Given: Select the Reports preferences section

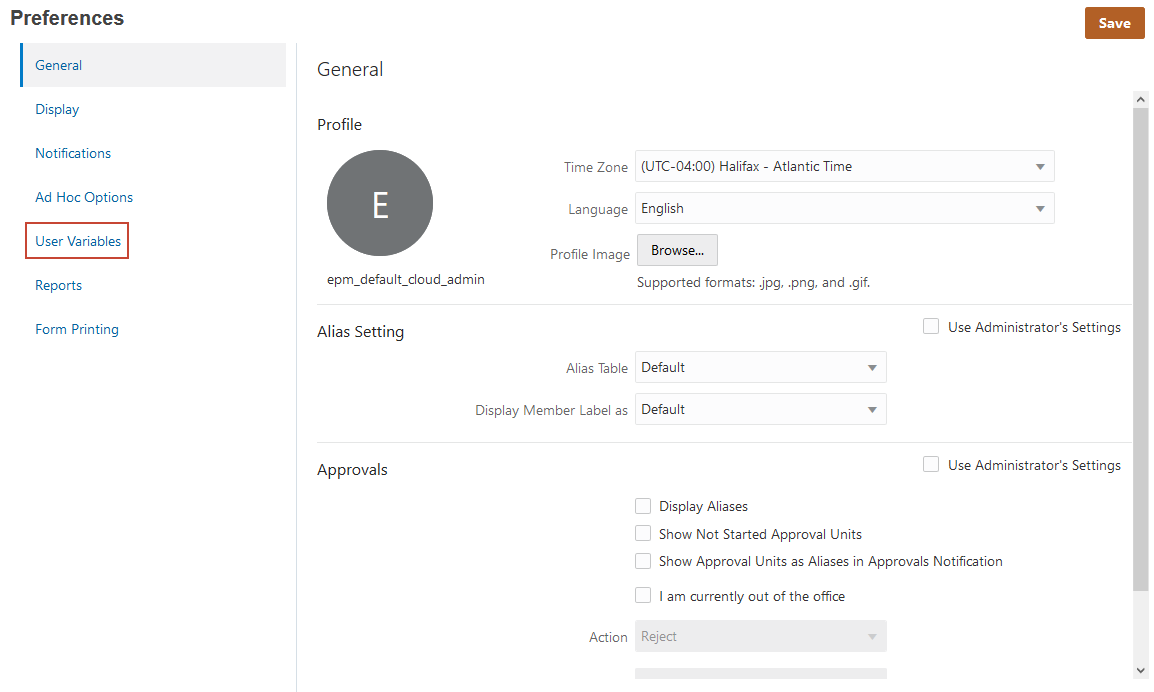Looking at the screenshot, I should [58, 285].
